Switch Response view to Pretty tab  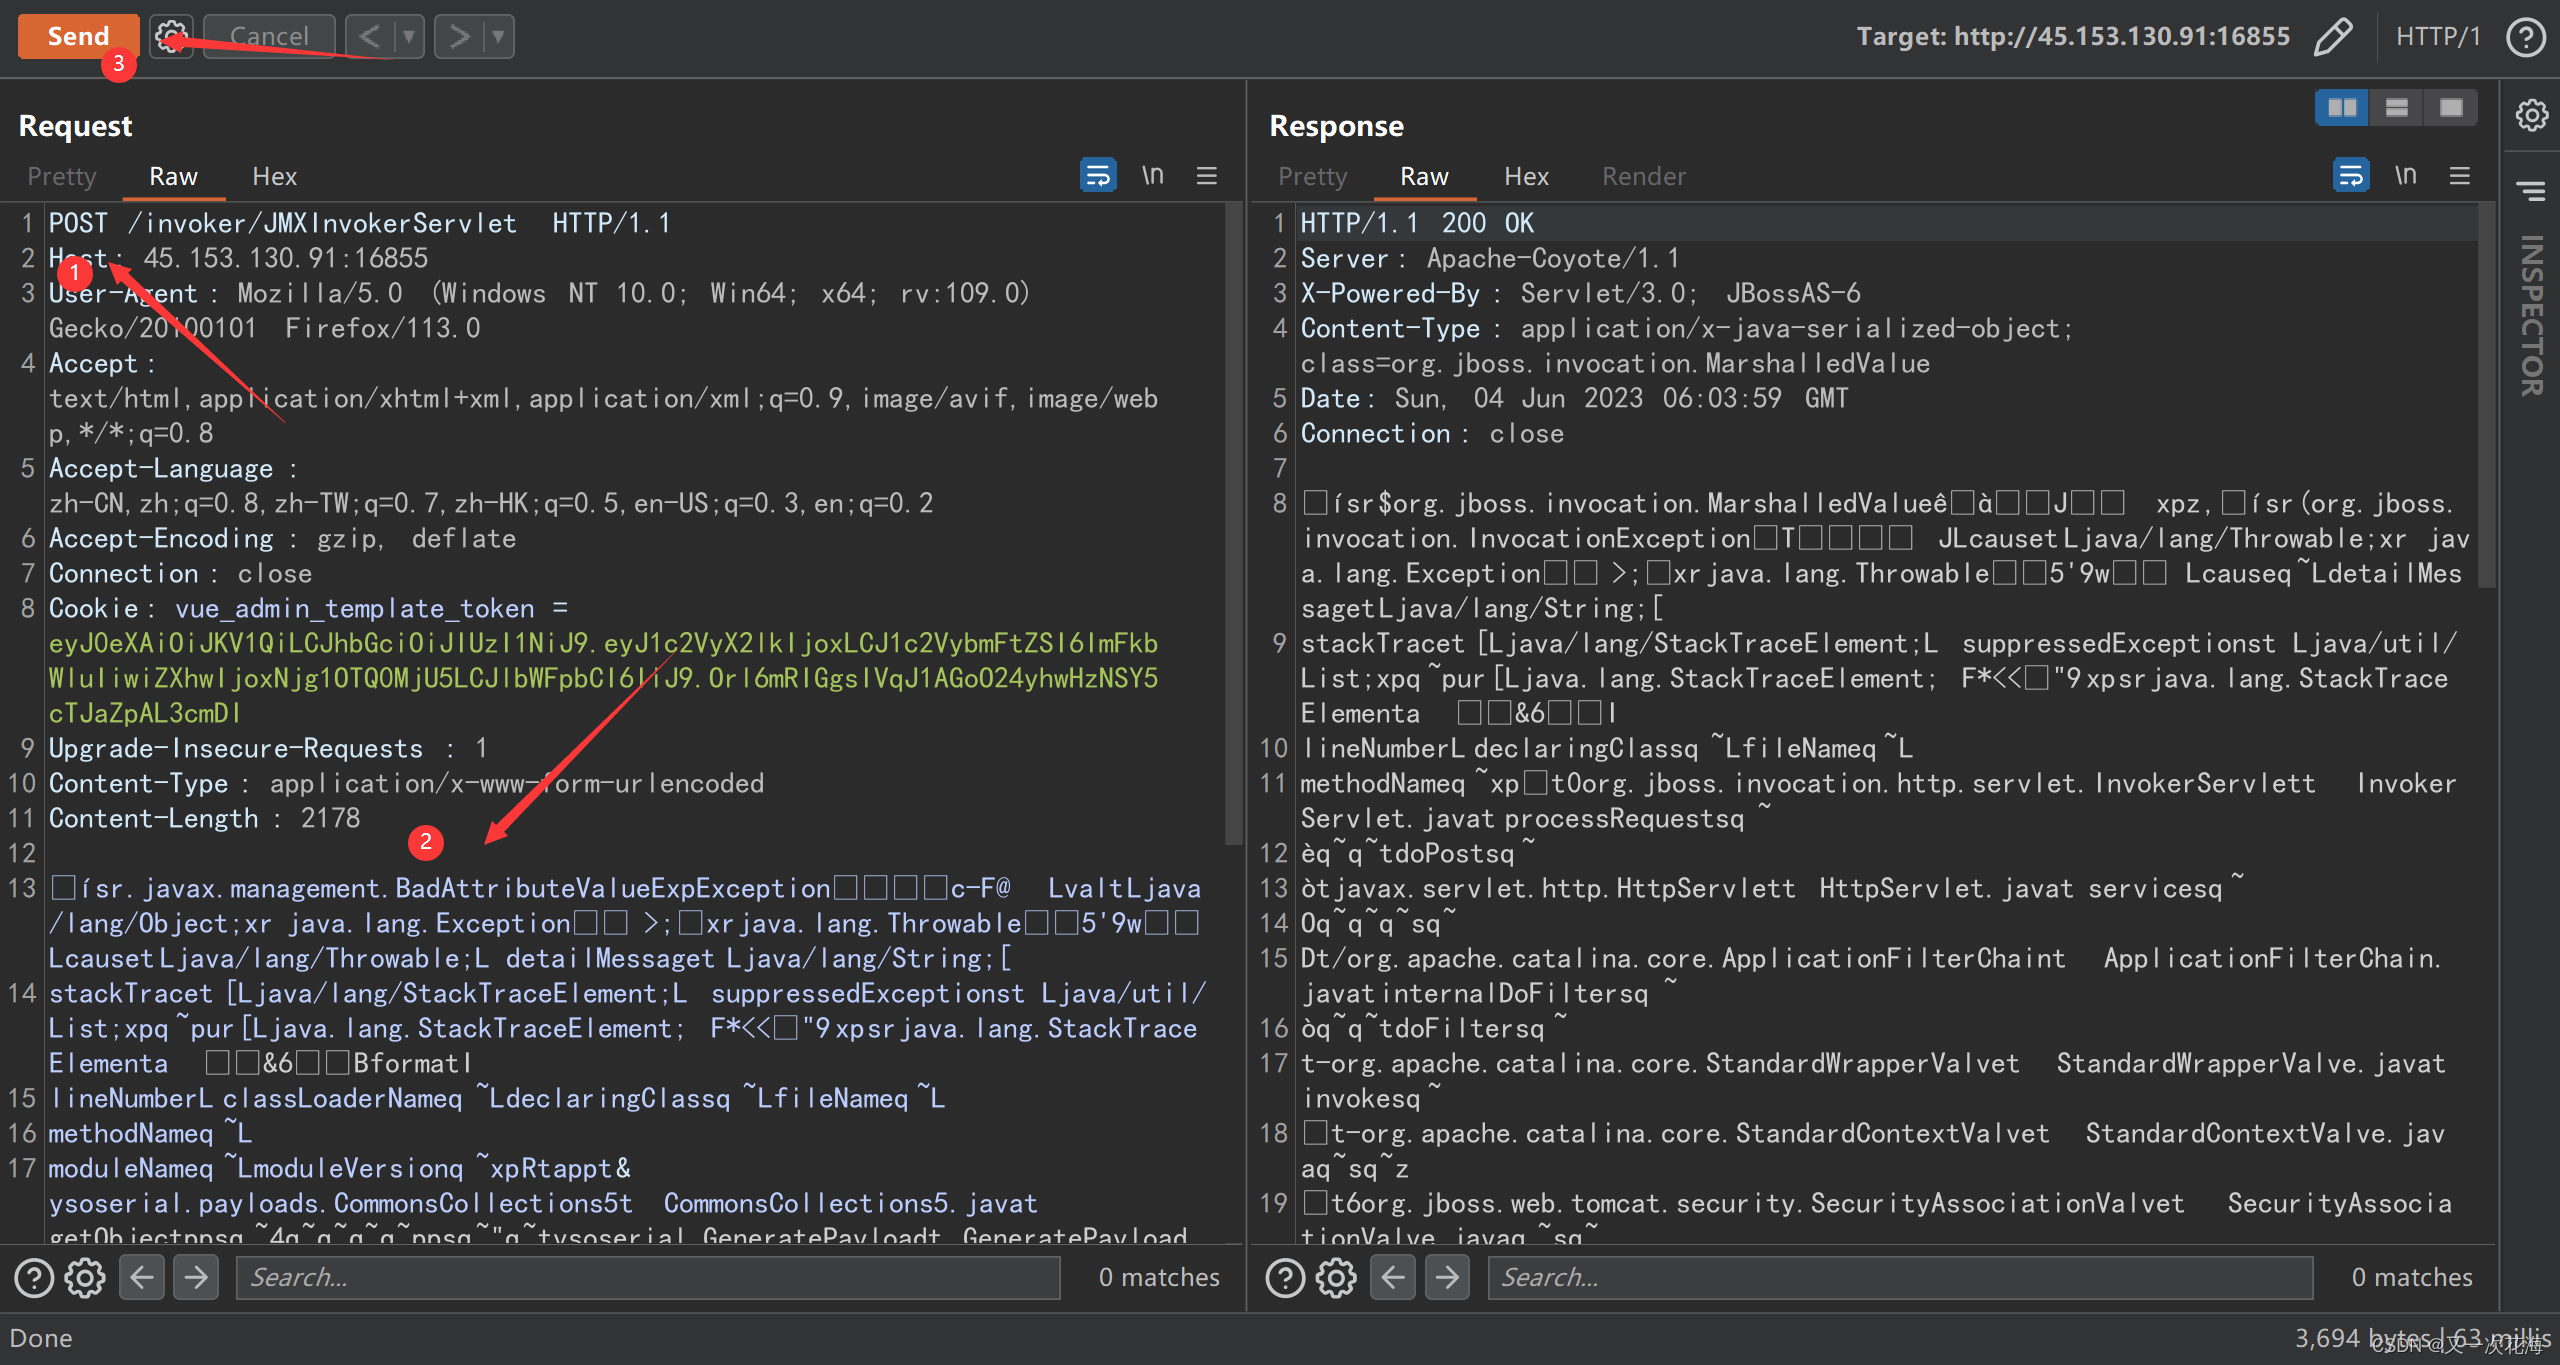coord(1313,176)
